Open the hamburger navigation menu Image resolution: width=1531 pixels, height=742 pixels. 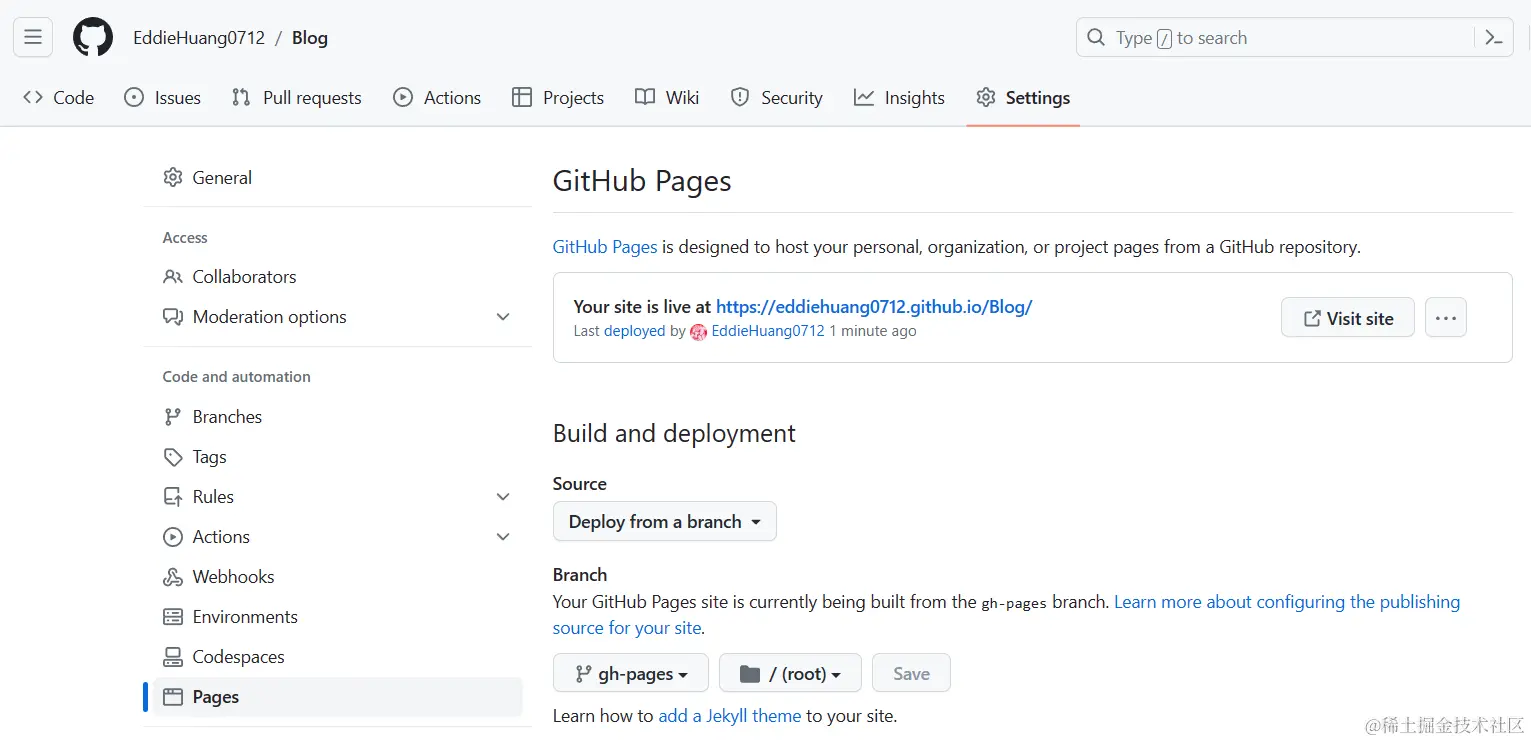[x=33, y=38]
